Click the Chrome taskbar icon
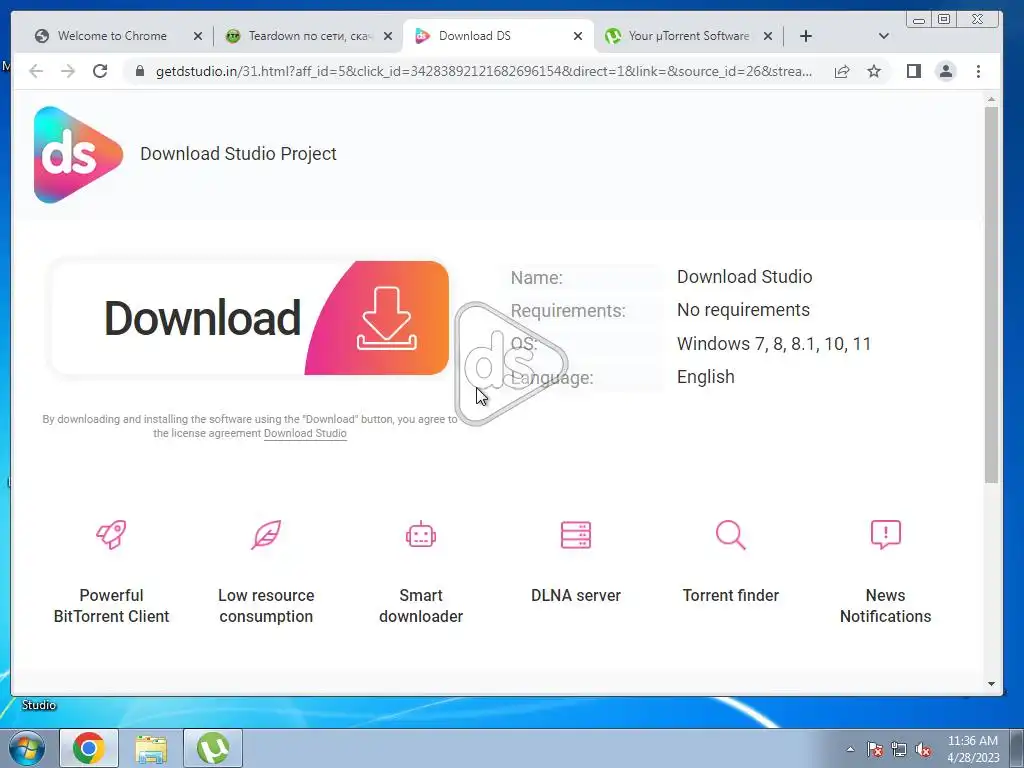This screenshot has height=768, width=1024. pos(89,748)
